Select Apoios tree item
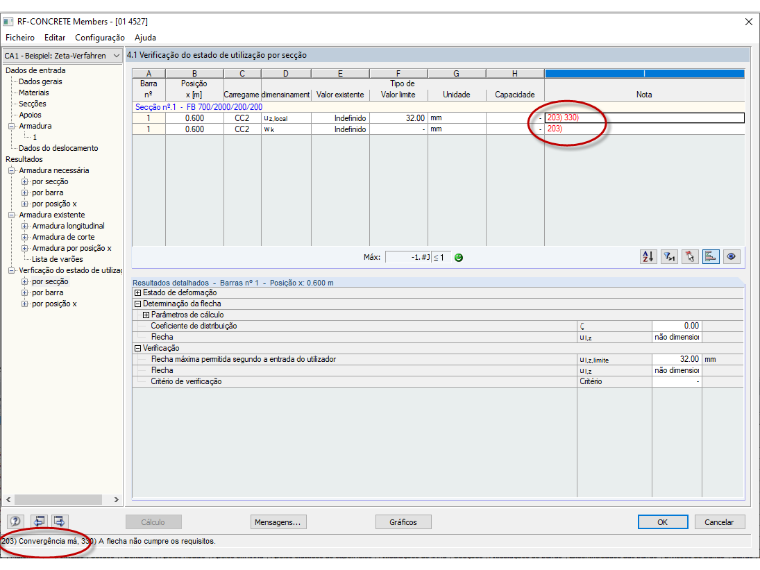The width and height of the screenshot is (760, 570). 30,115
